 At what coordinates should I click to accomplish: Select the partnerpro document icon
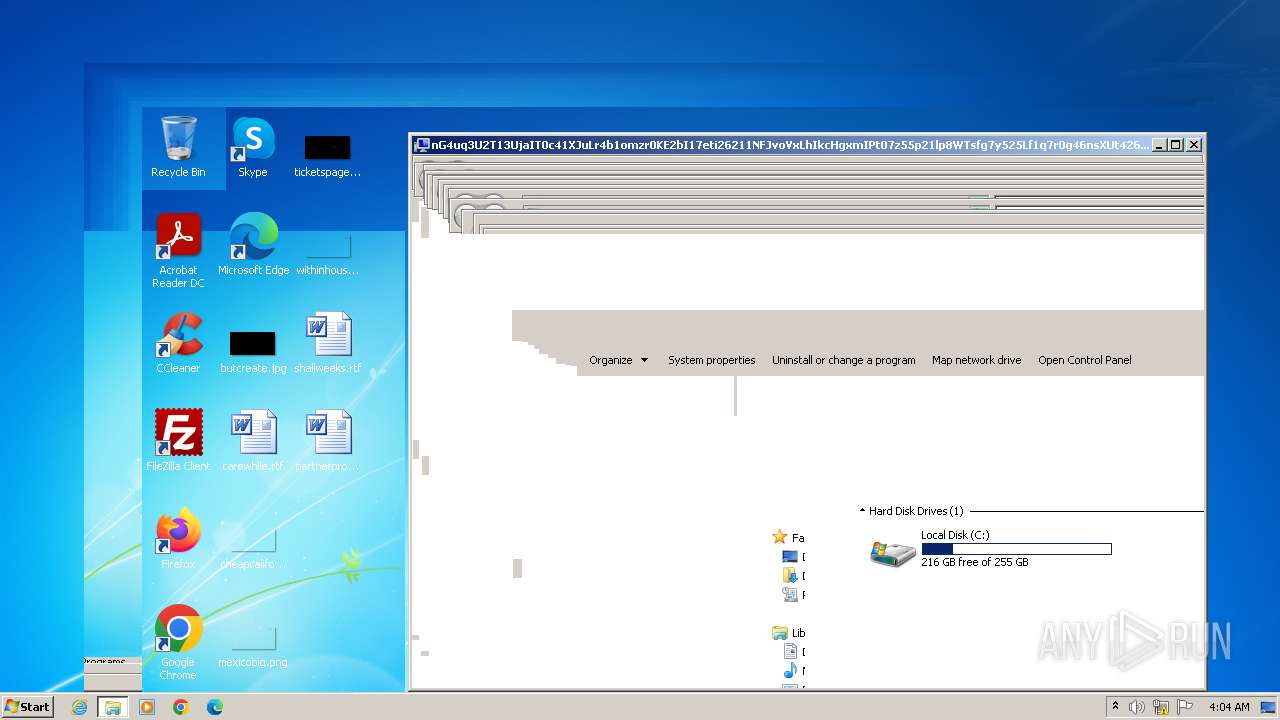click(327, 441)
